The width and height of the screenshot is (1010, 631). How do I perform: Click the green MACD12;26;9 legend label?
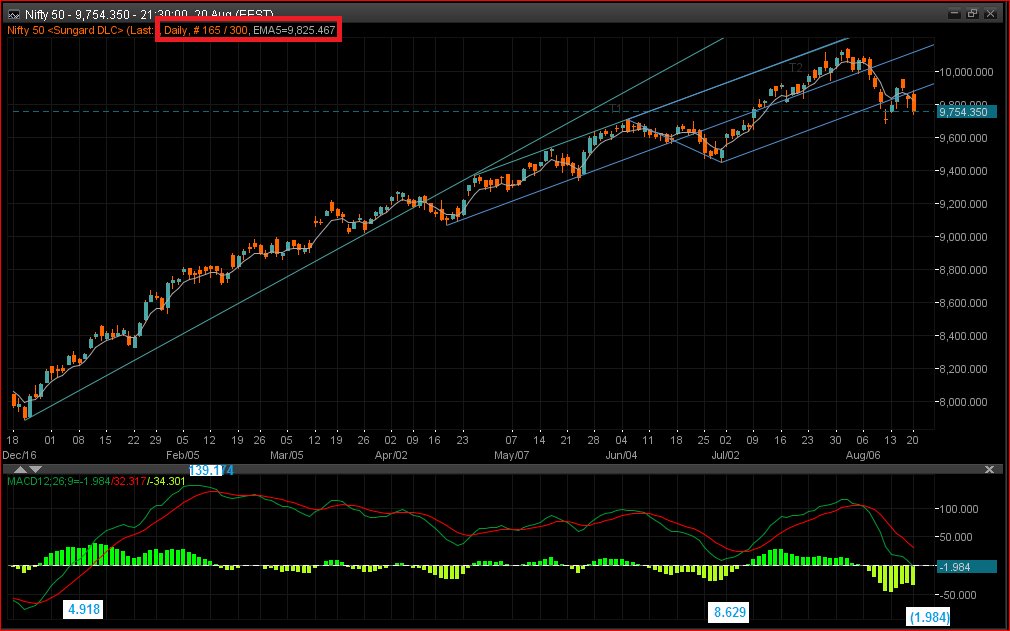[x=58, y=481]
